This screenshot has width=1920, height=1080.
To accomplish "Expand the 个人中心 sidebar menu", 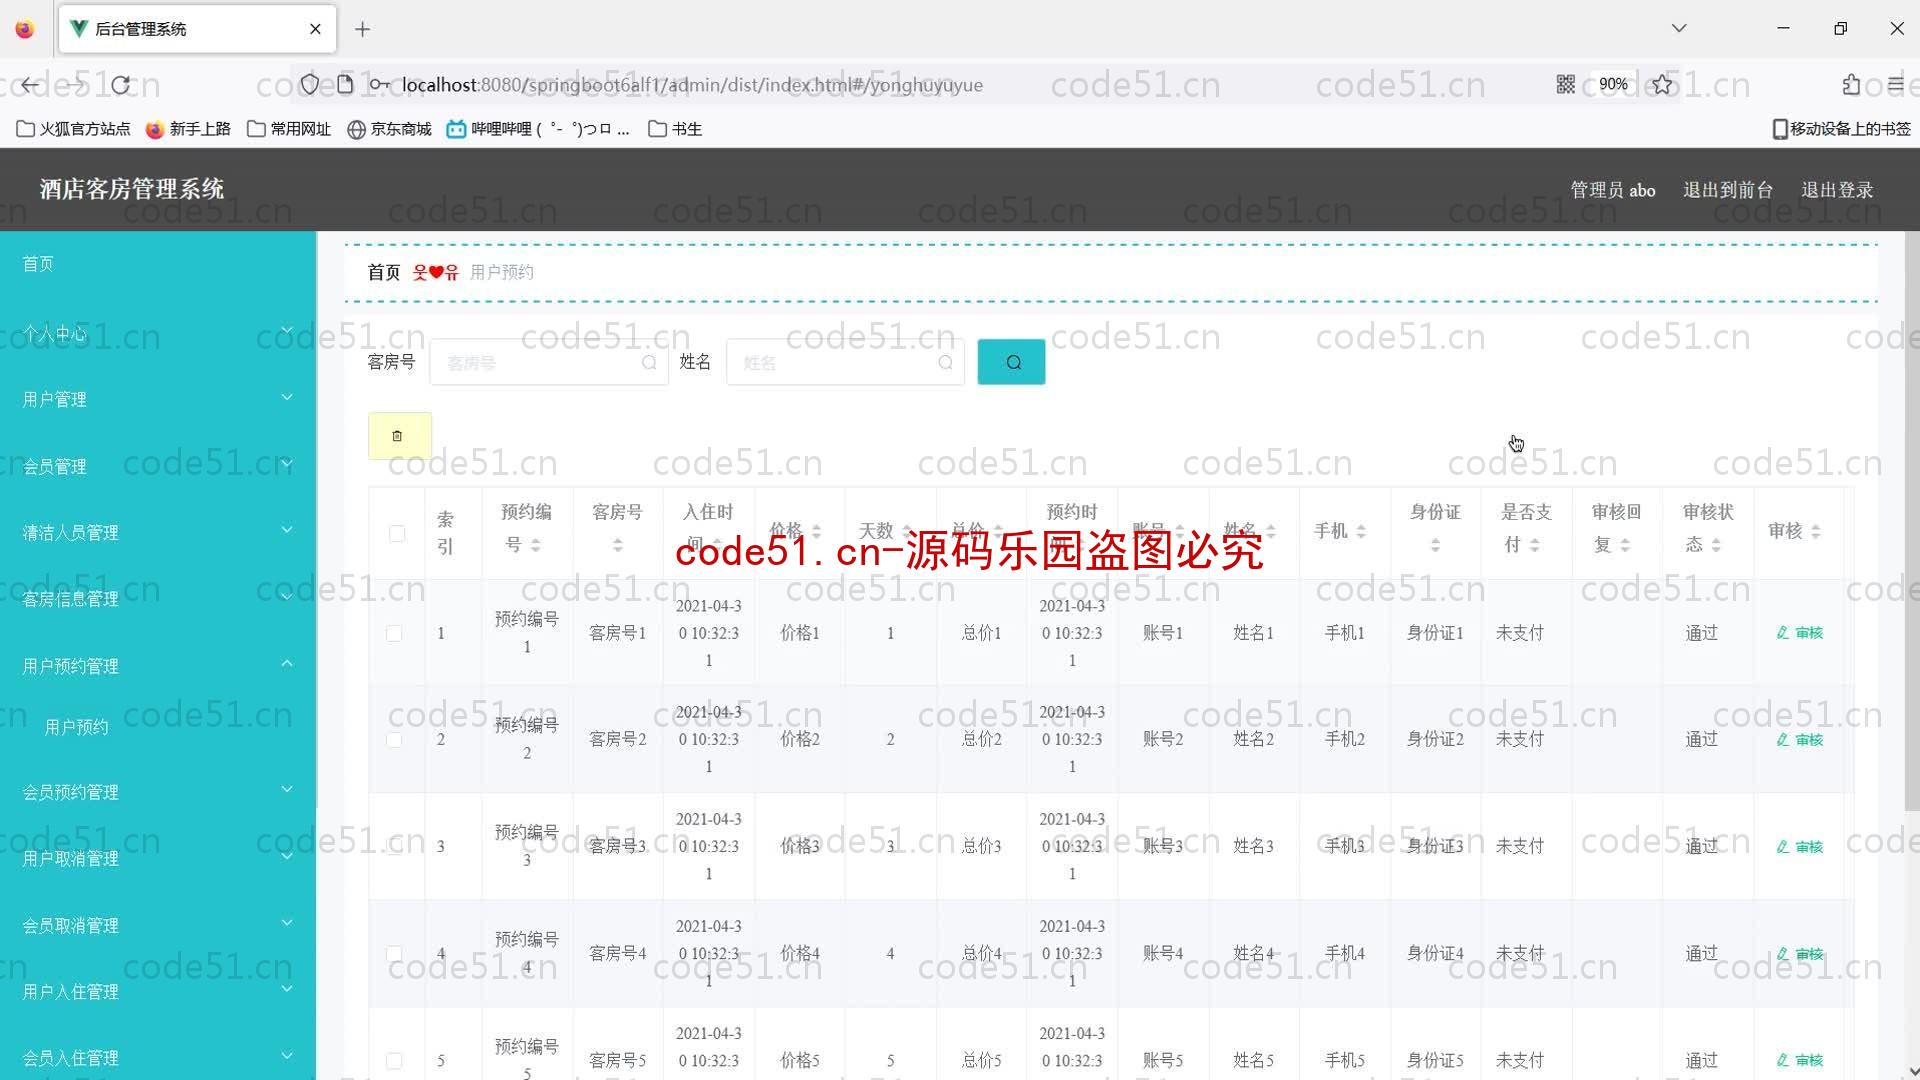I will pyautogui.click(x=158, y=334).
